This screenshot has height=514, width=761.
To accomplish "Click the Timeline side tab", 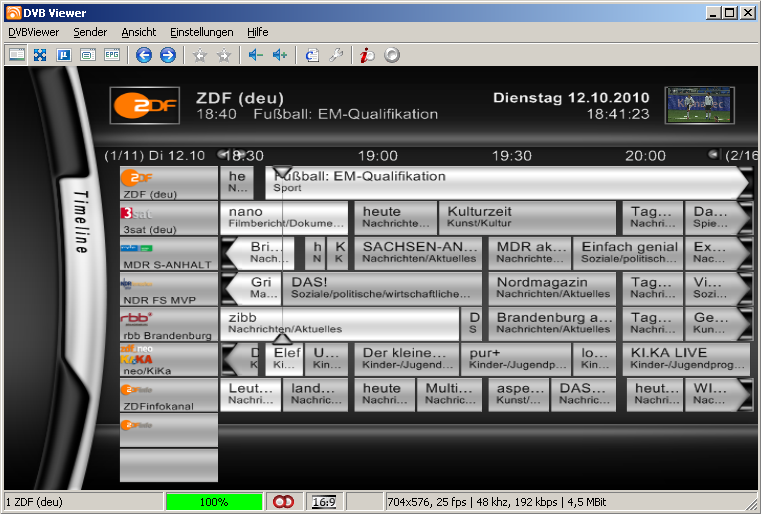I will 81,222.
